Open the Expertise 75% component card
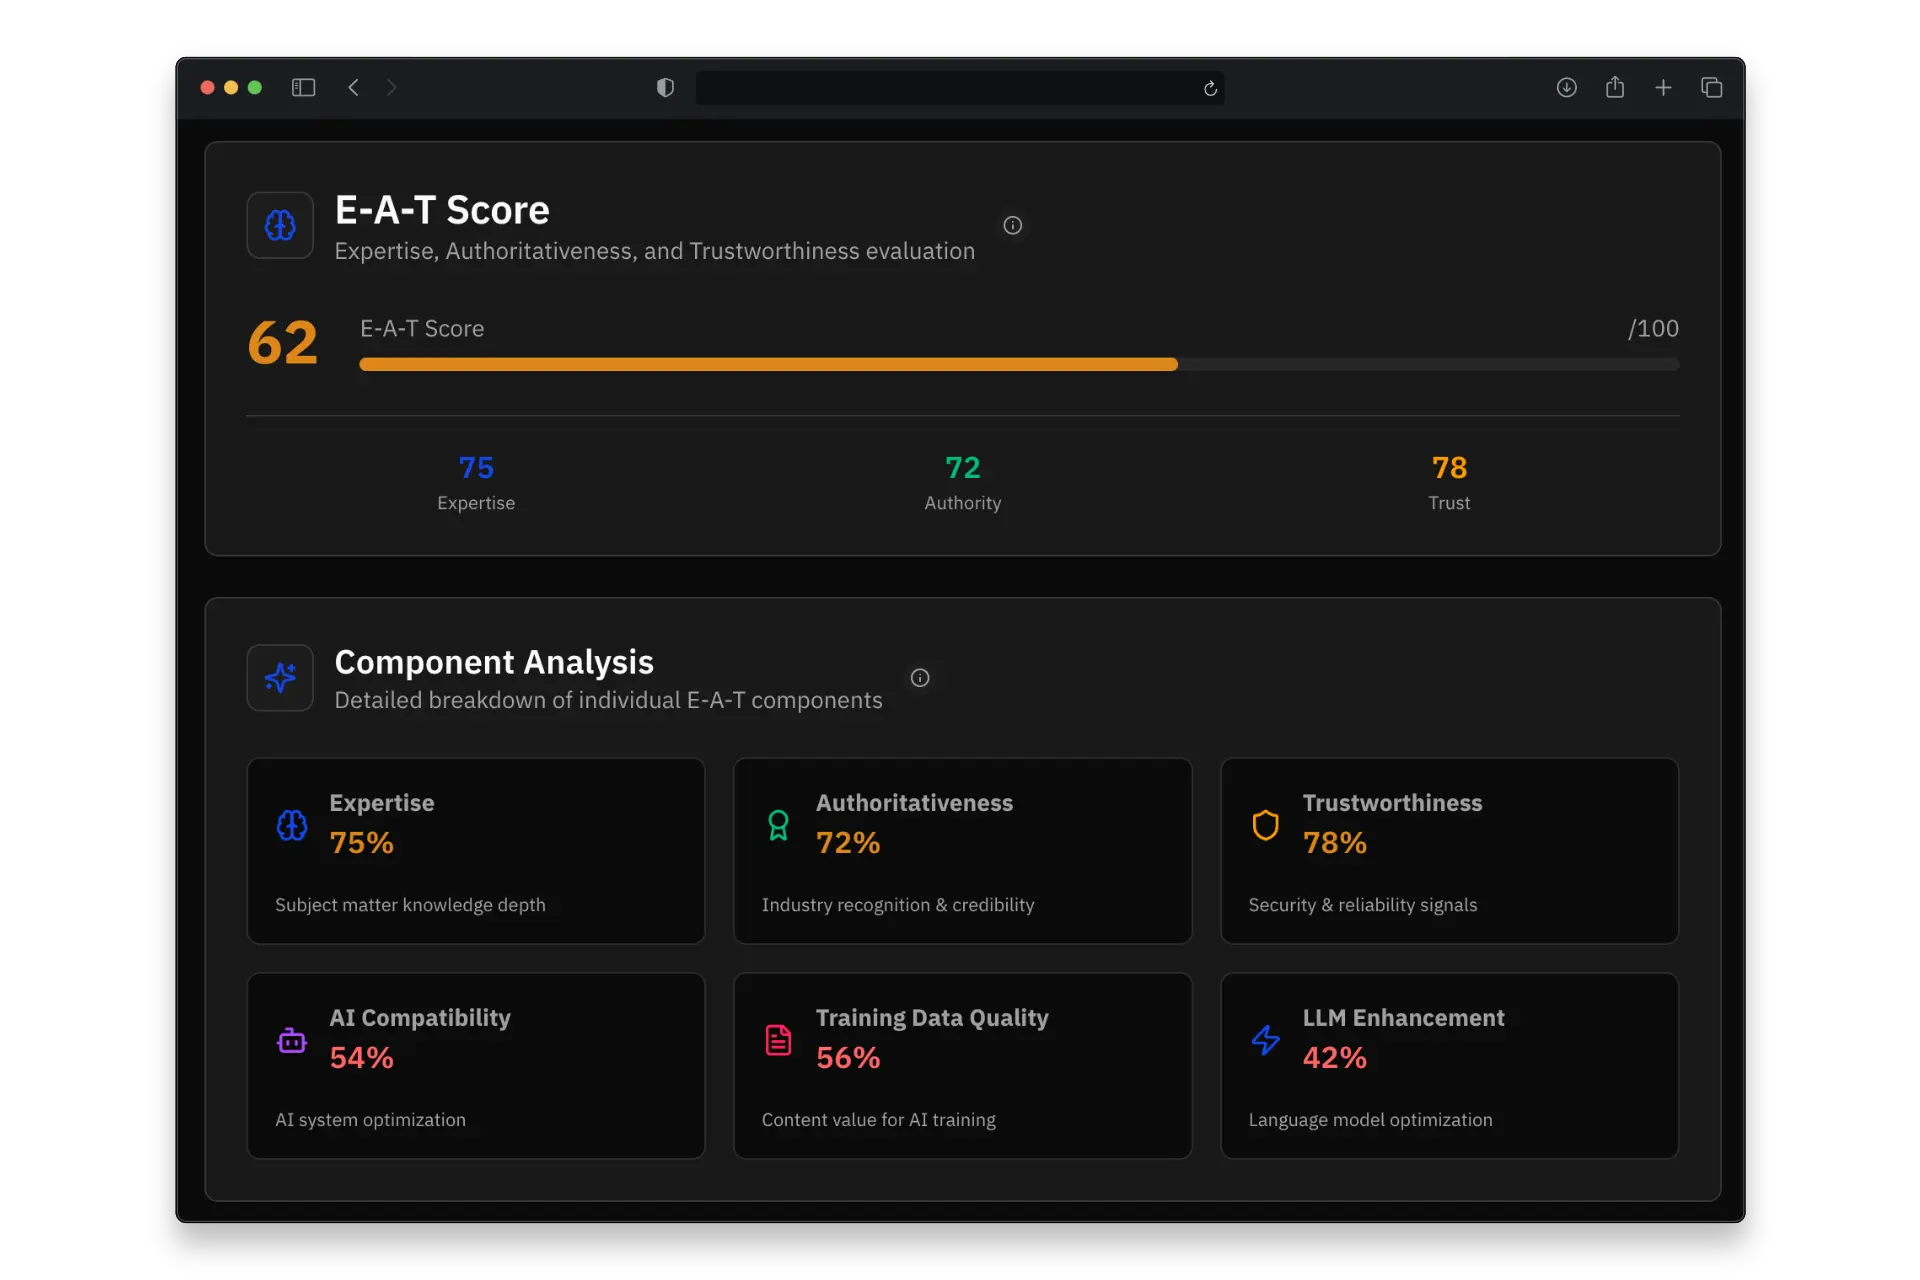Screen dimensions: 1920x1280 476,851
